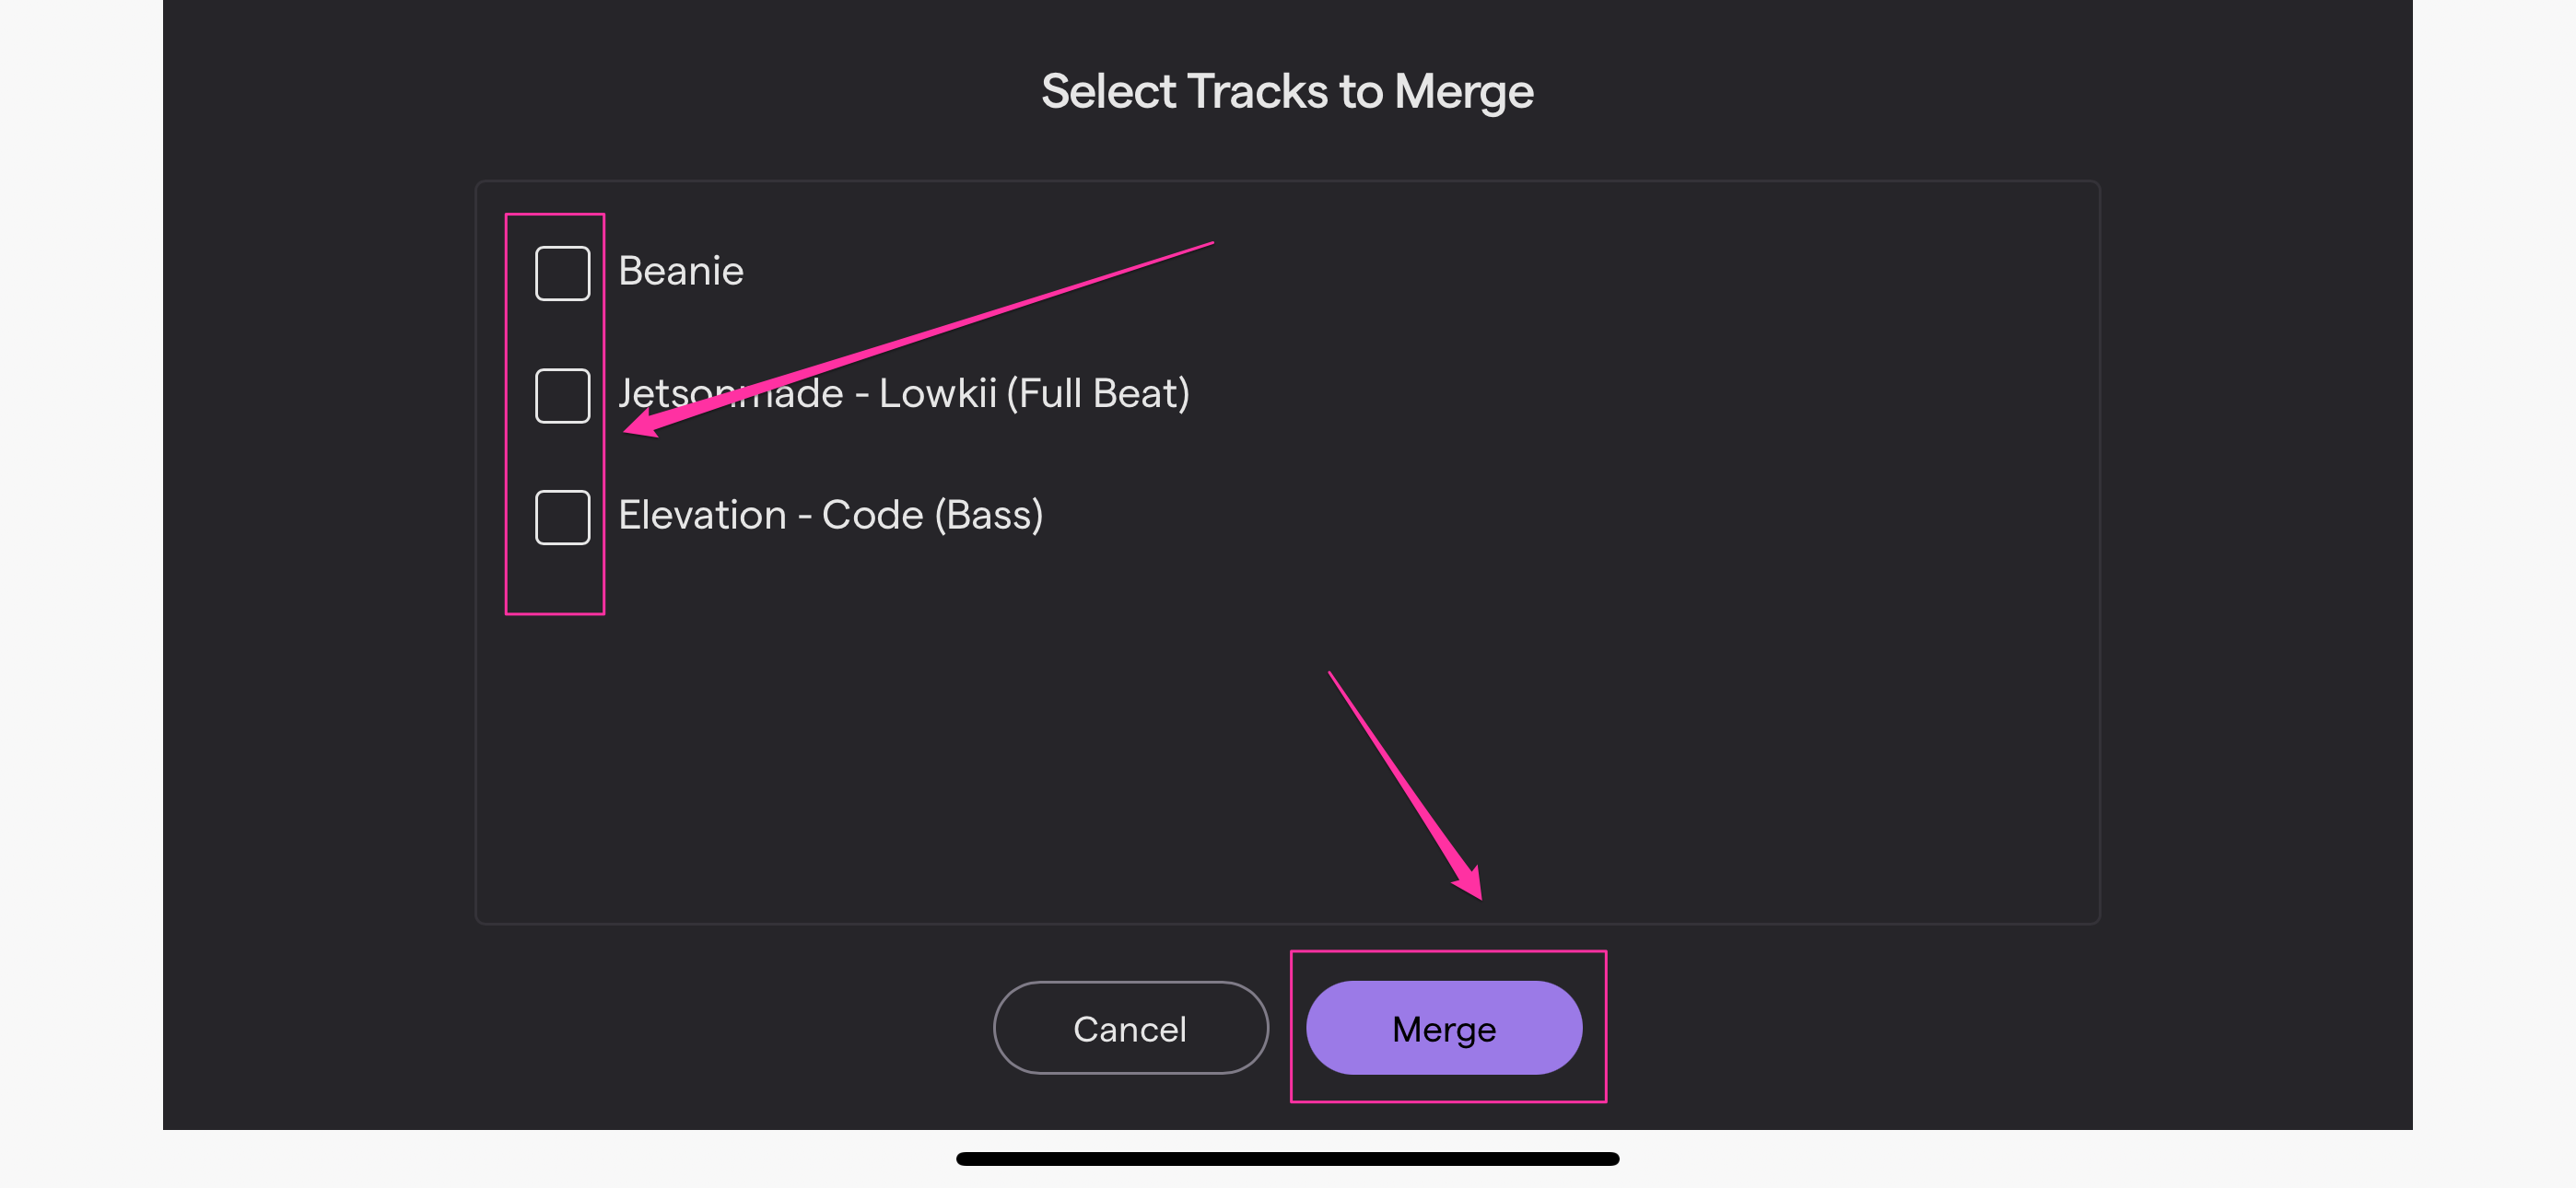2576x1188 pixels.
Task: Click Cancel to dismiss the dialog
Action: pyautogui.click(x=1130, y=1028)
